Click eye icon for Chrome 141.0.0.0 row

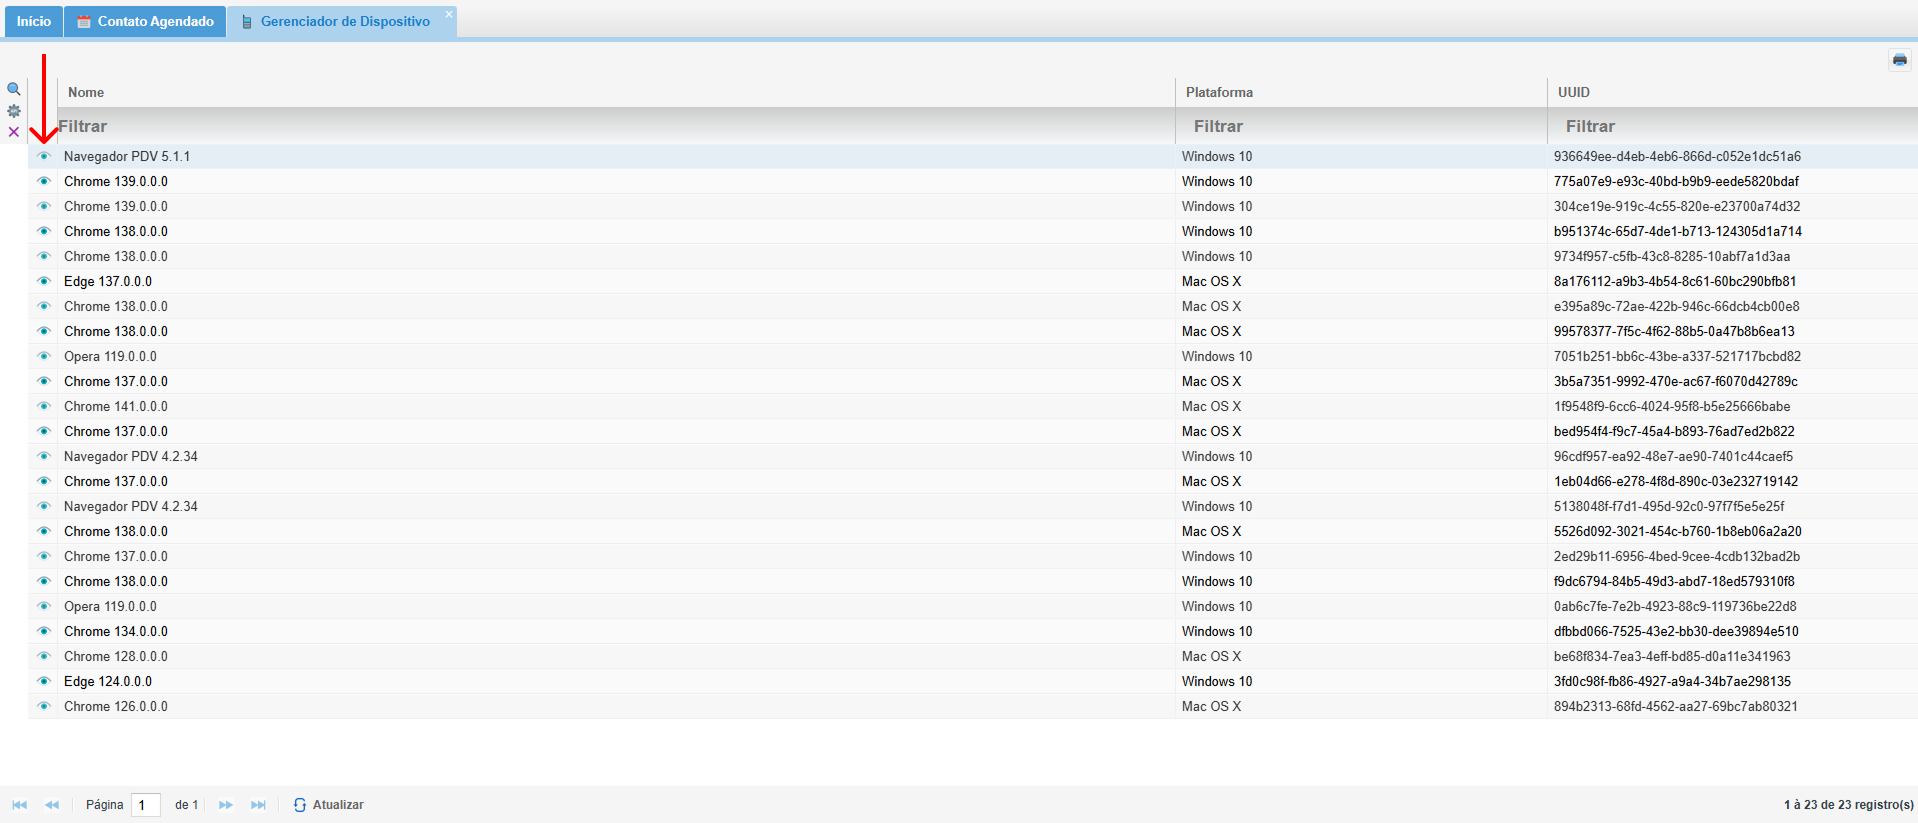click(44, 406)
